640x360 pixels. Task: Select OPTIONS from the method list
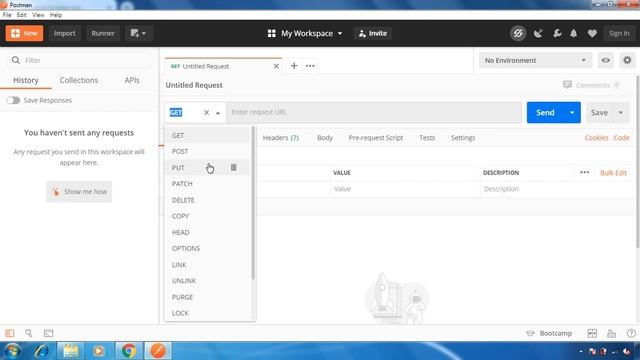click(207, 248)
